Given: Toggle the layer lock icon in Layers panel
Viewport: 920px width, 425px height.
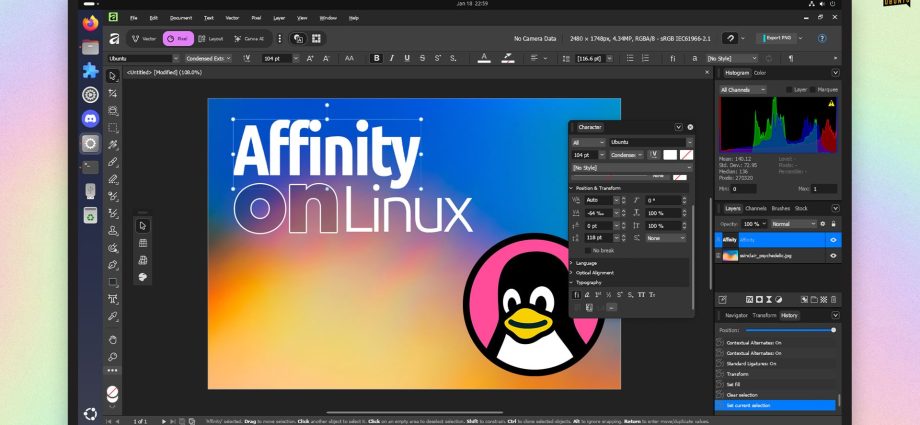Looking at the screenshot, I should click(833, 224).
